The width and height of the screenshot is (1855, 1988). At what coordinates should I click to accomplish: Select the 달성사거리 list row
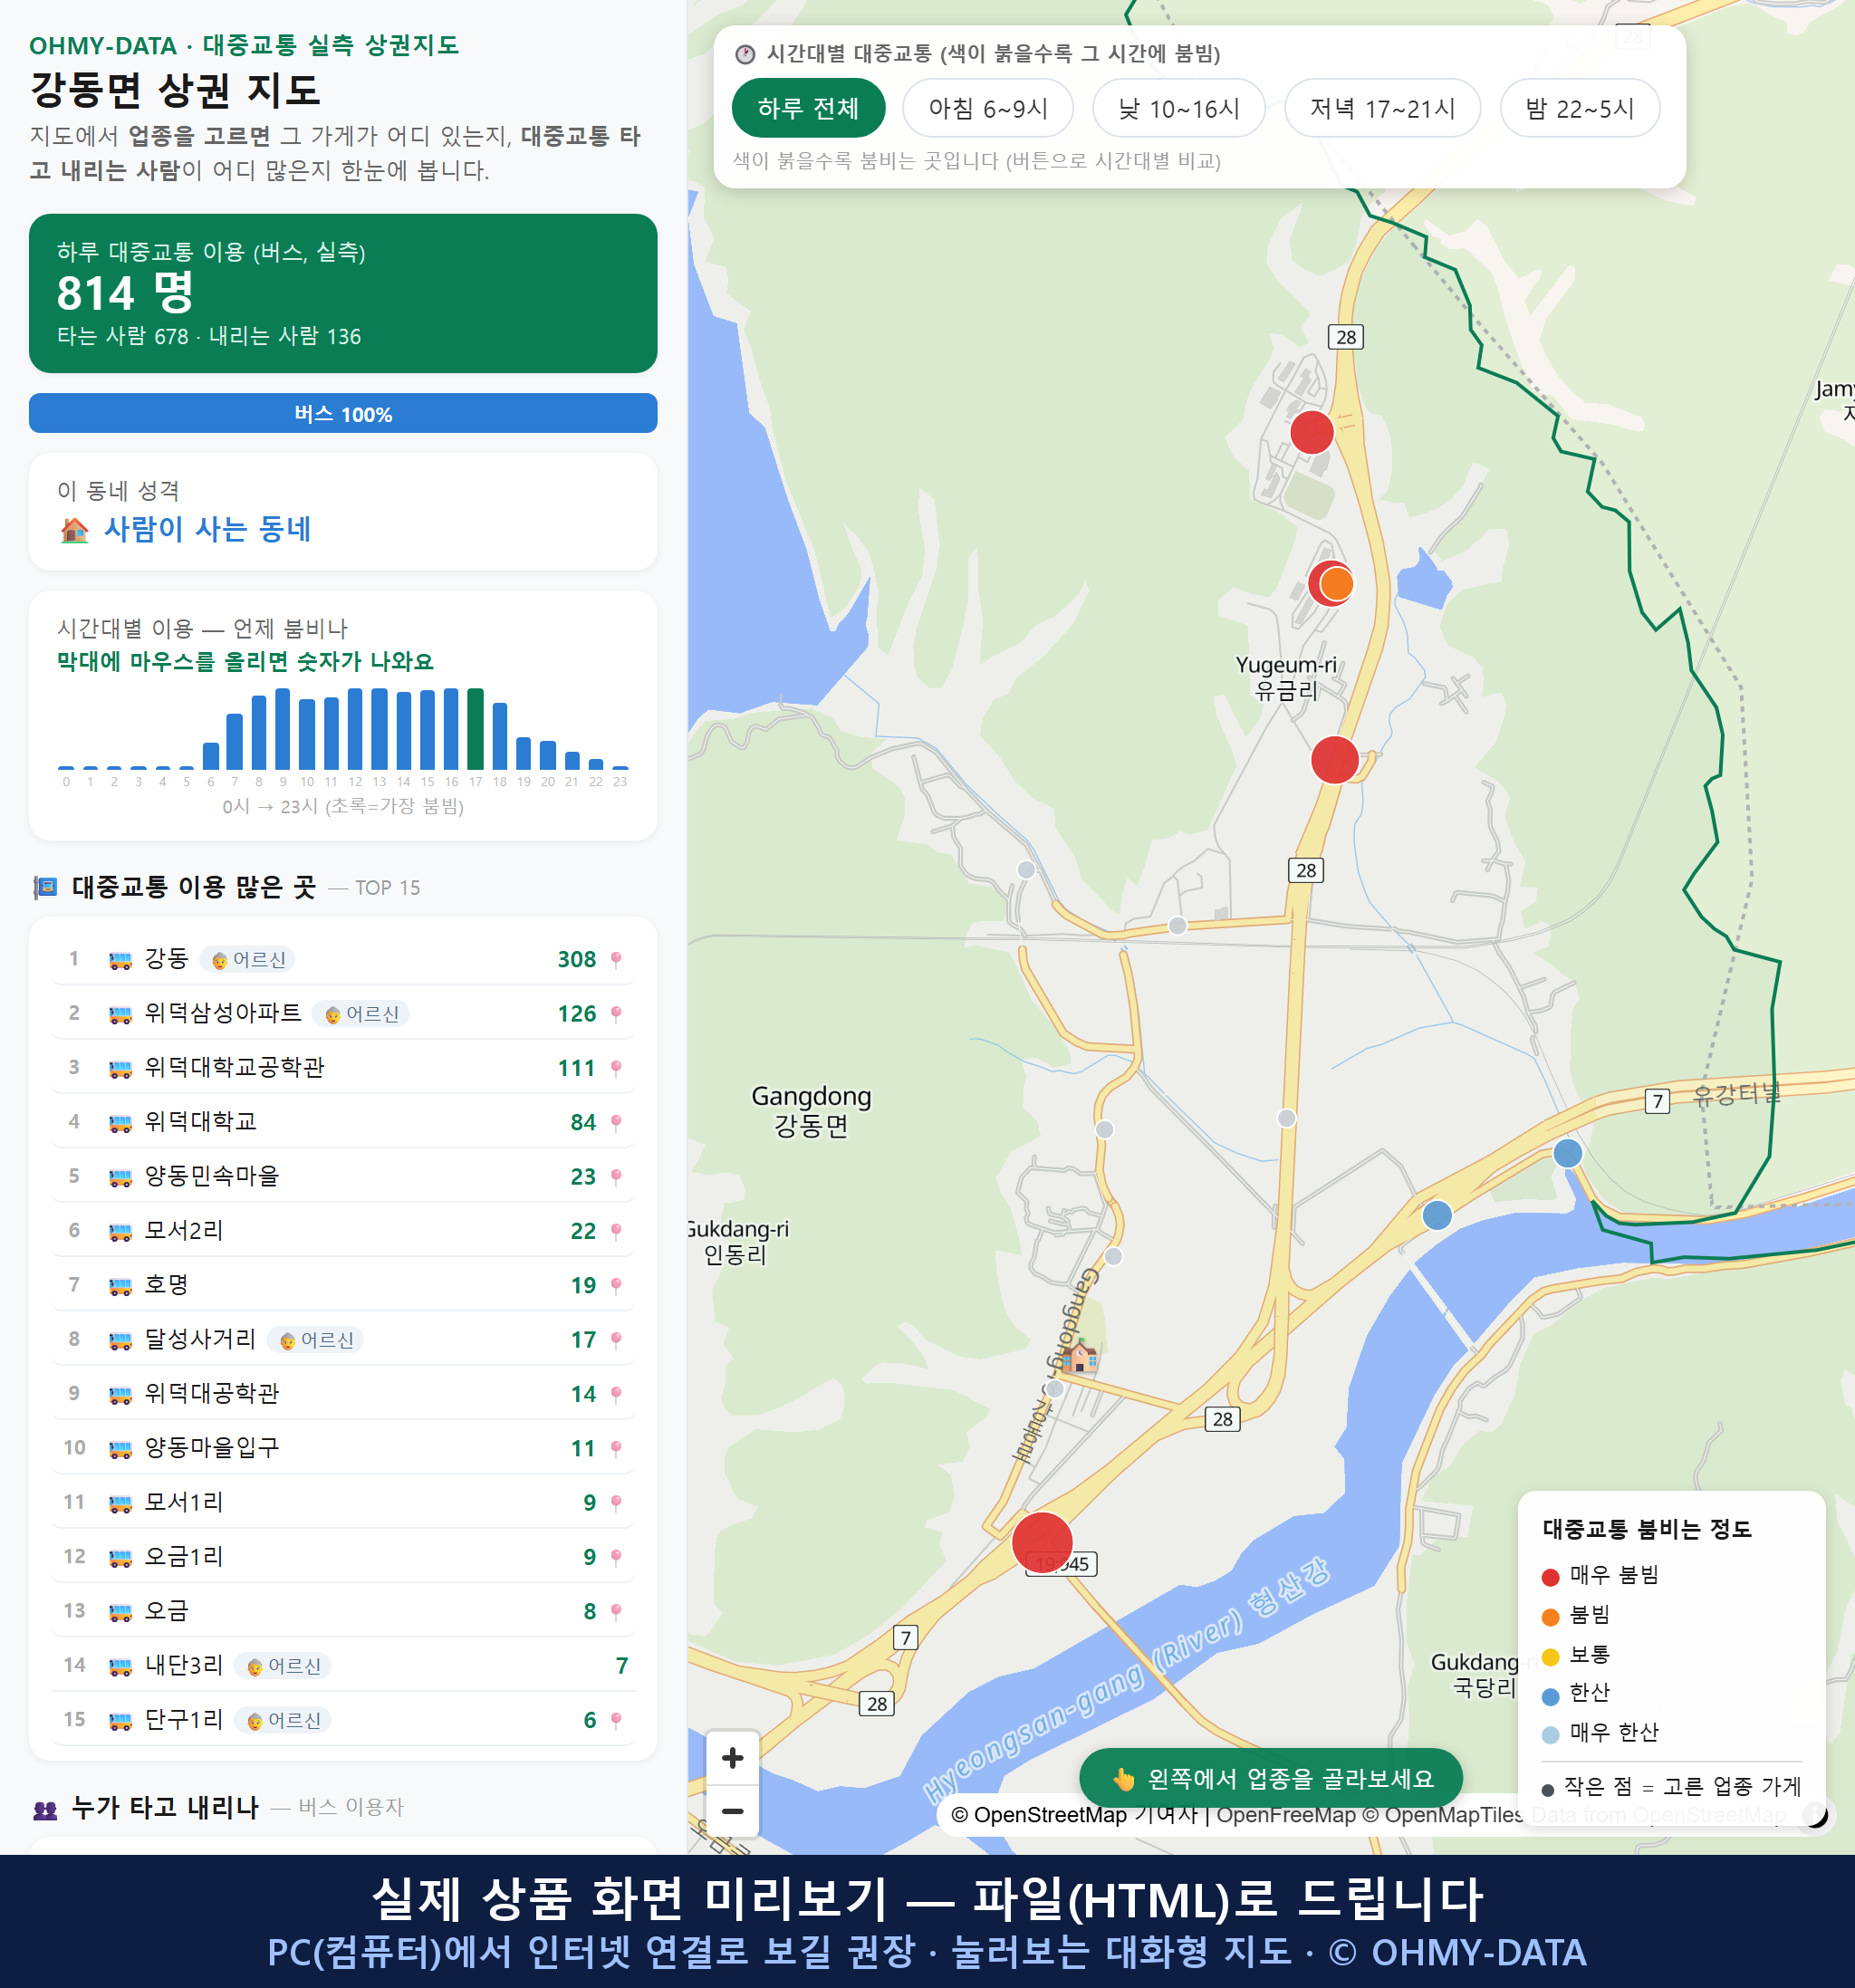coord(343,1340)
